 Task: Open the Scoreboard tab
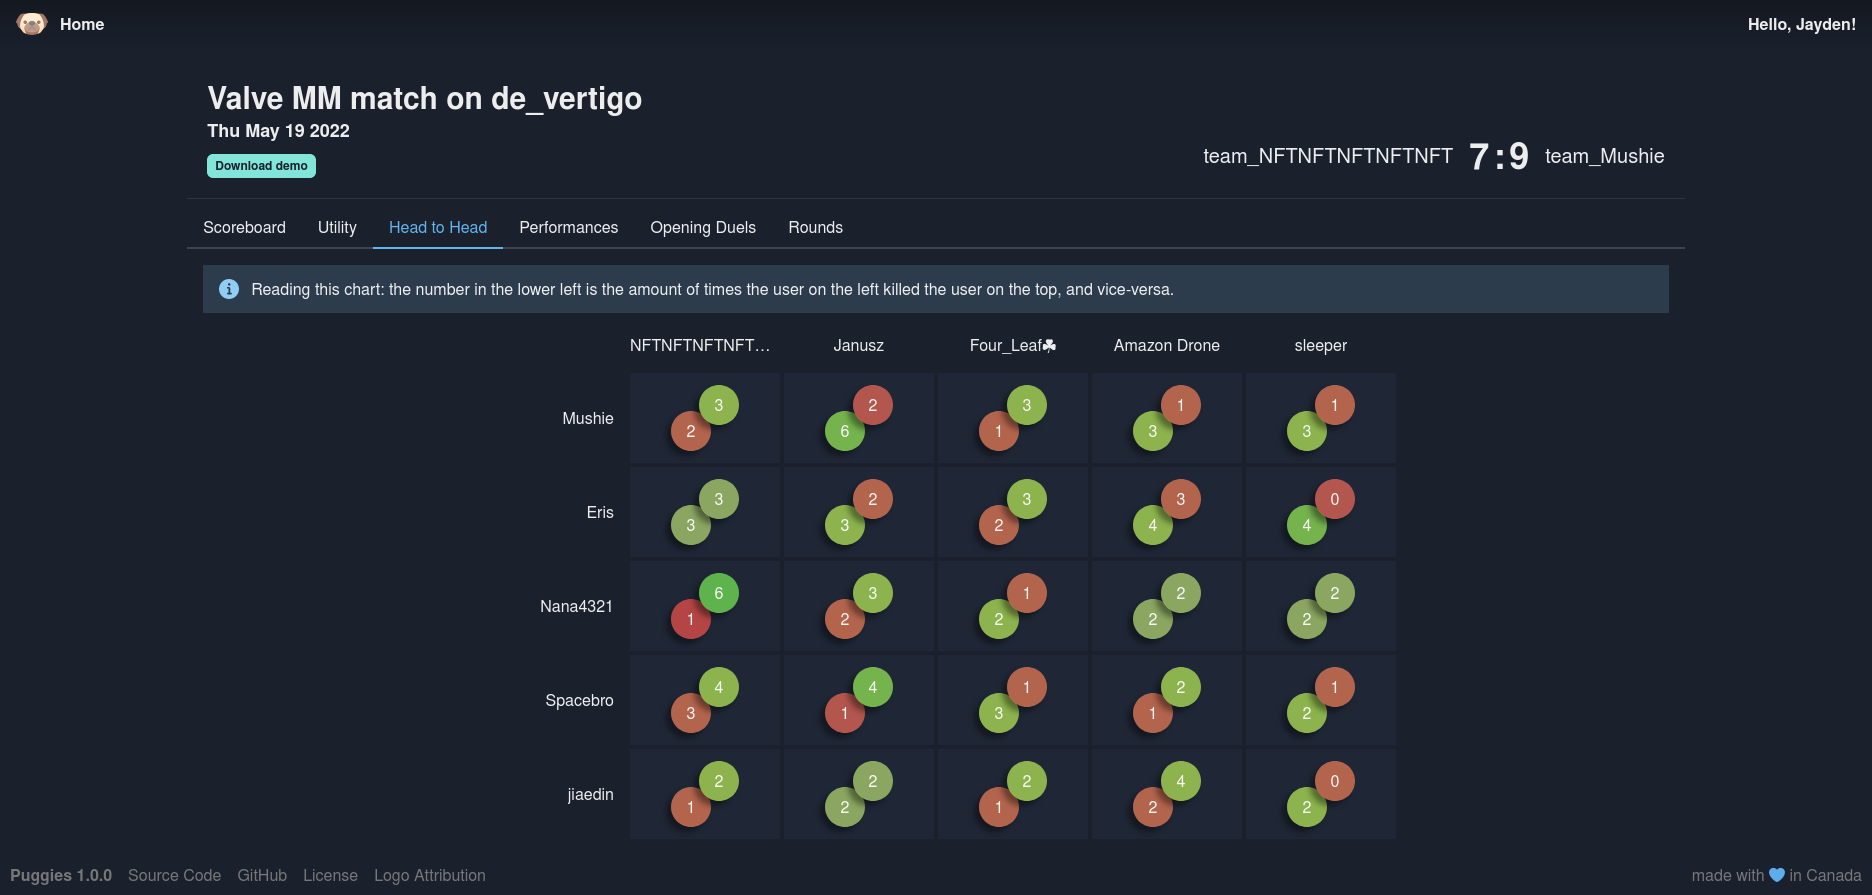point(244,227)
